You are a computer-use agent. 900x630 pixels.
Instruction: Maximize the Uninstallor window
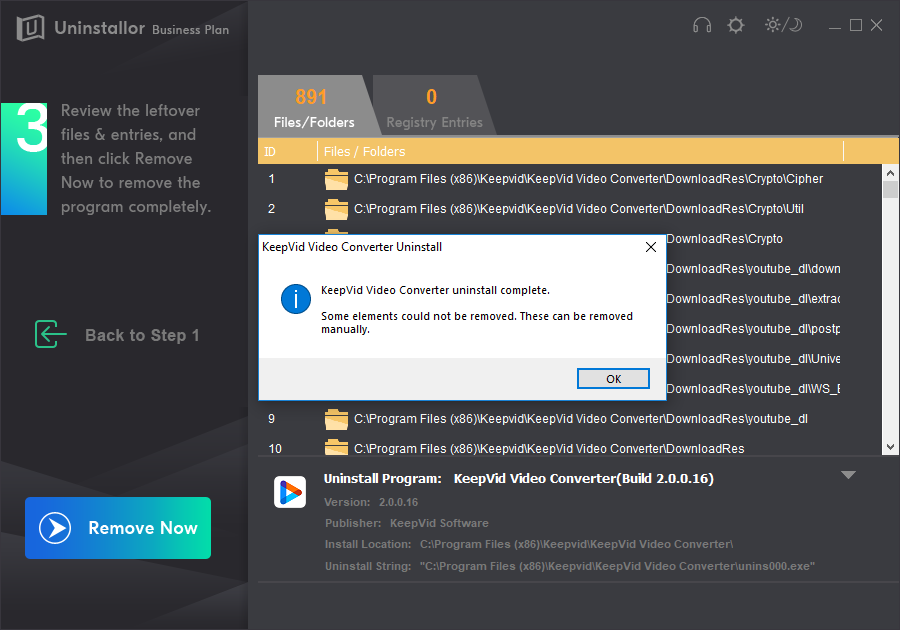point(856,25)
